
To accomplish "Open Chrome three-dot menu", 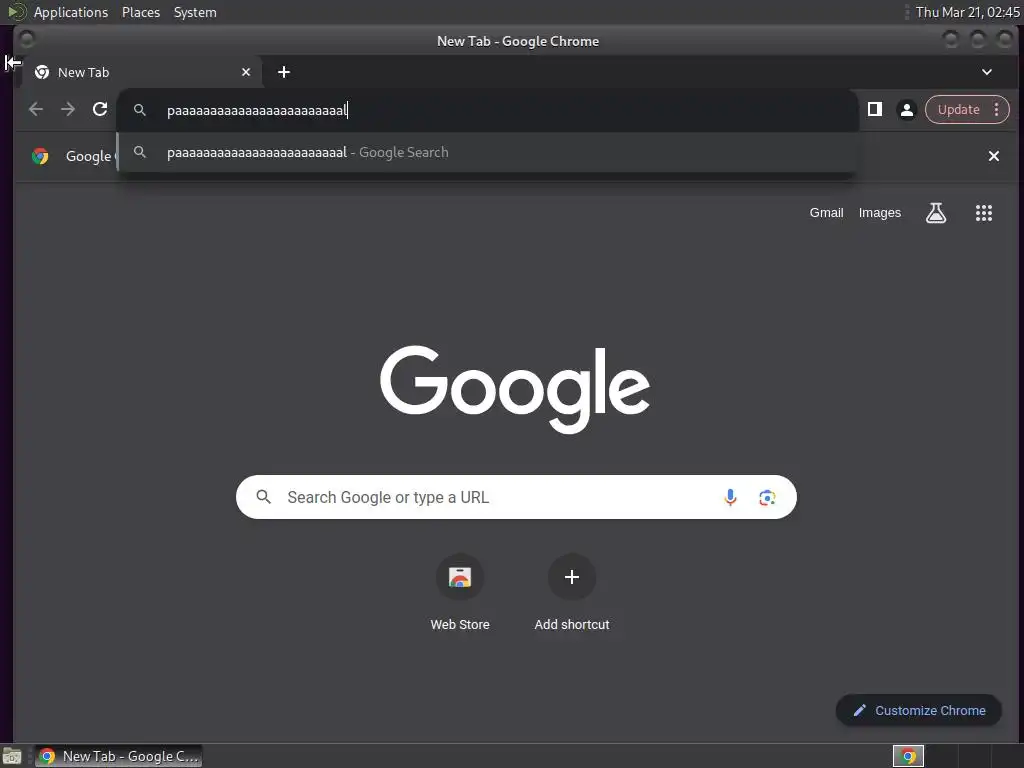I will click(x=997, y=110).
